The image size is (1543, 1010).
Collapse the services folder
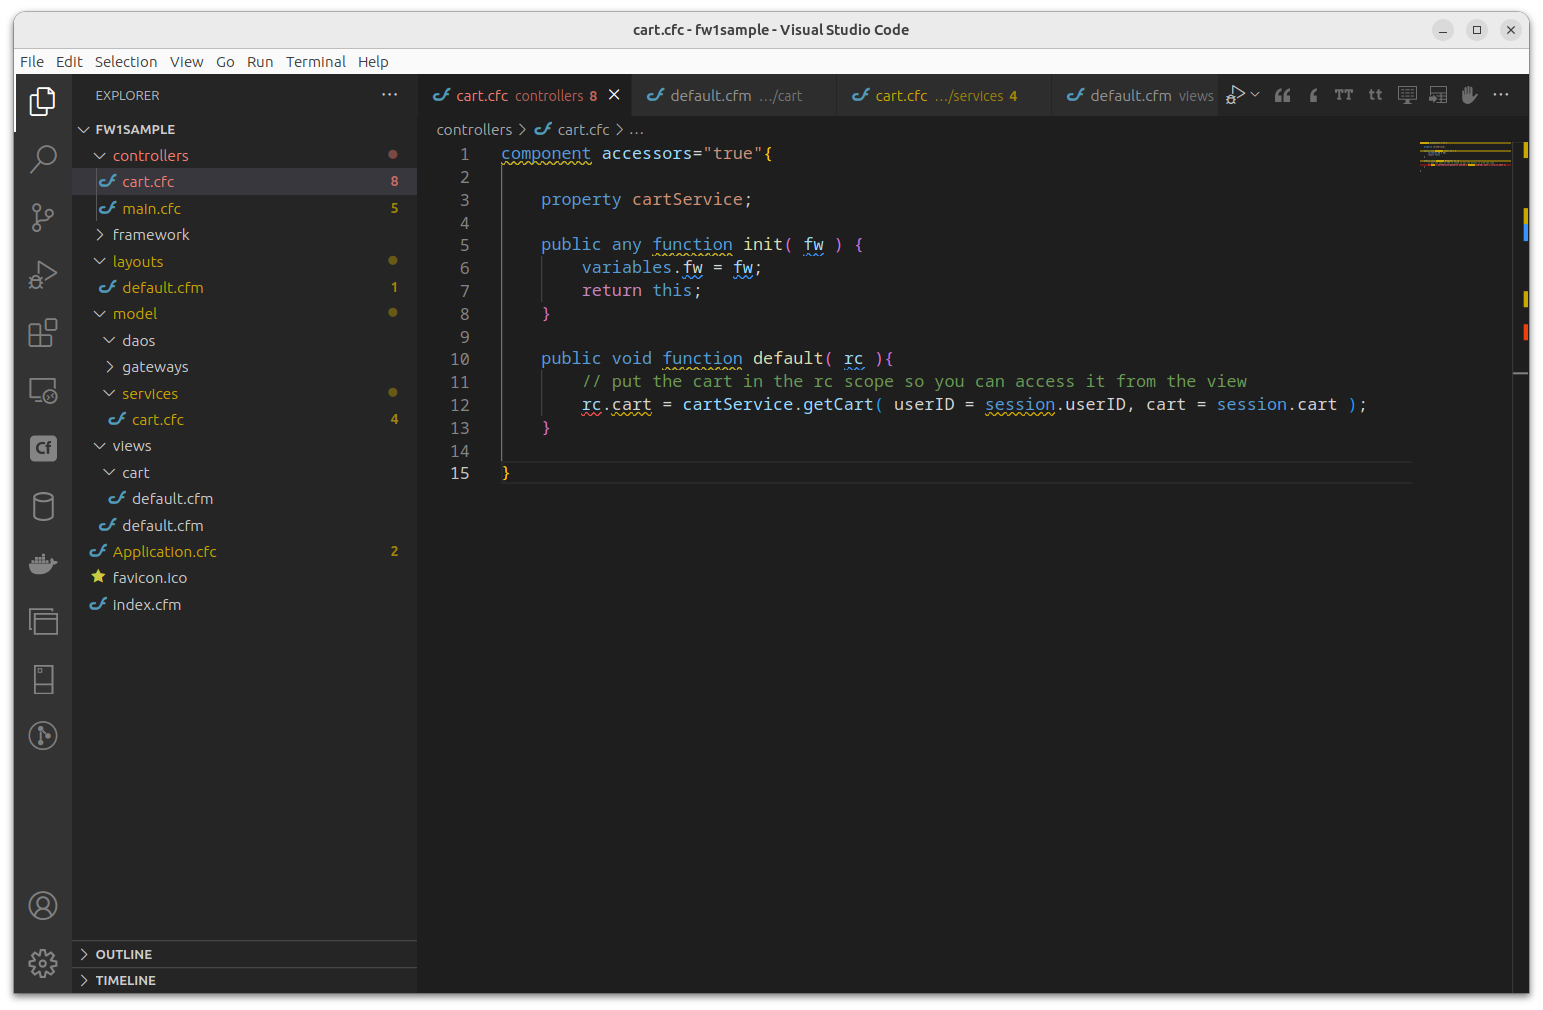tap(109, 394)
